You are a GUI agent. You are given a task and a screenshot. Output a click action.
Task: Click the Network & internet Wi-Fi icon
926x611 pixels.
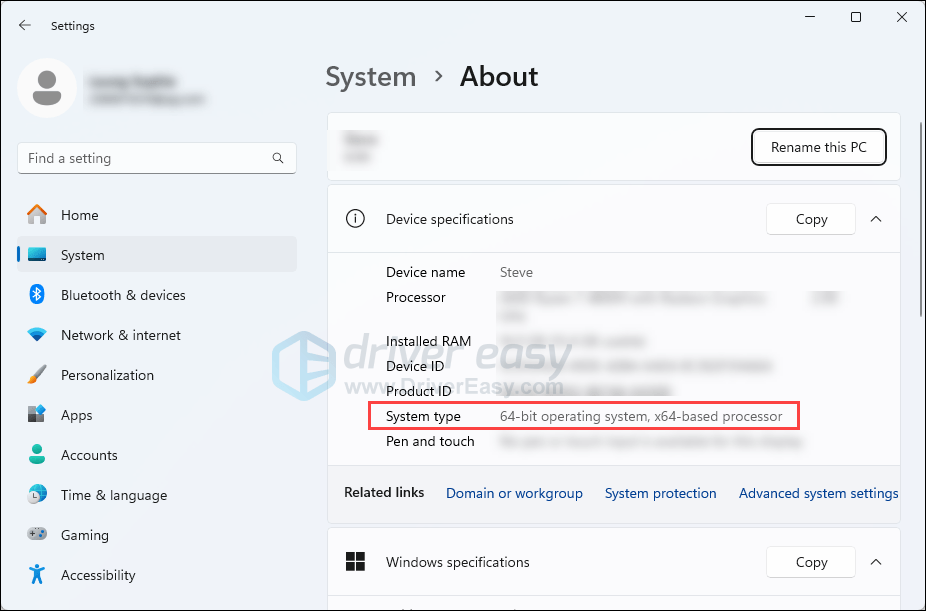(37, 335)
